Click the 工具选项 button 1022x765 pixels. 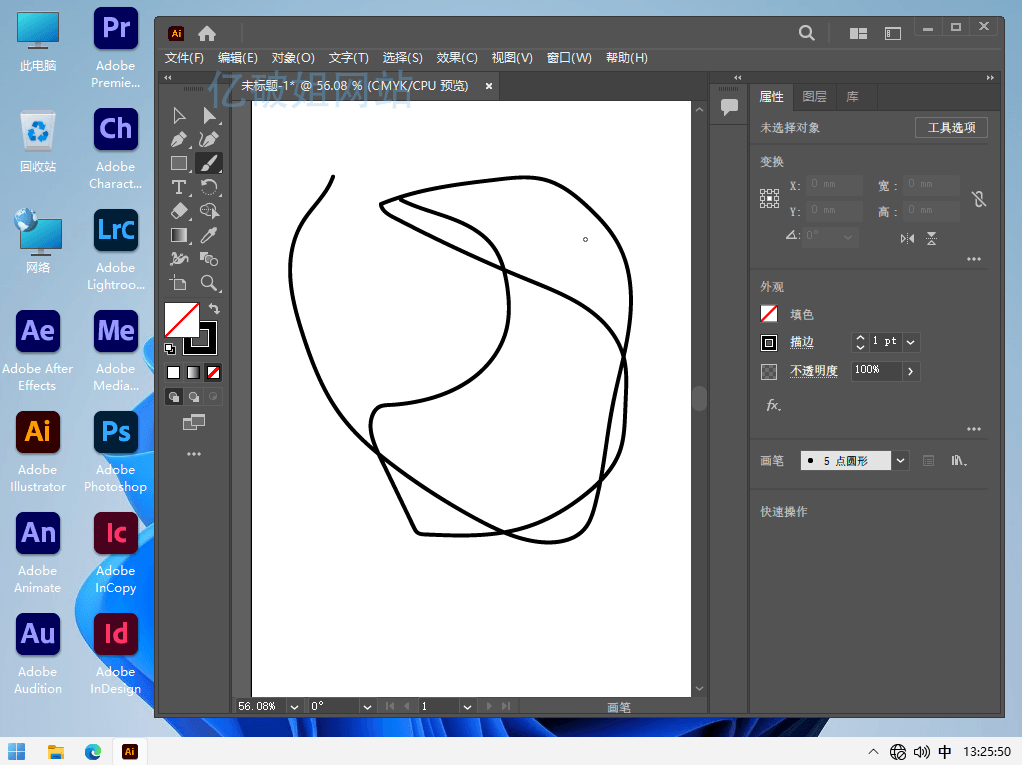pos(950,127)
